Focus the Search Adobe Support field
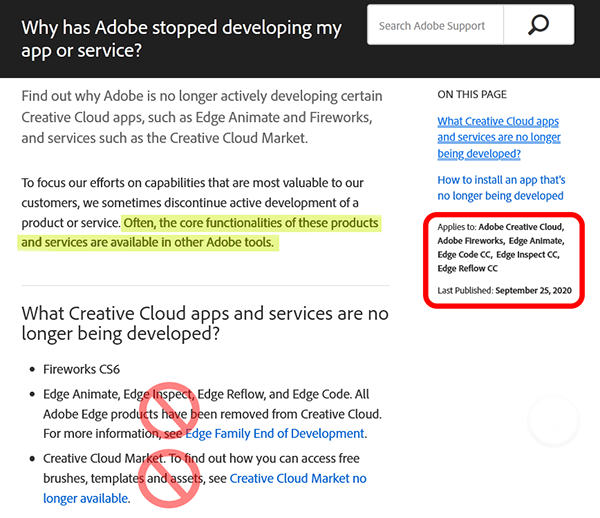600x518 pixels. pyautogui.click(x=435, y=25)
